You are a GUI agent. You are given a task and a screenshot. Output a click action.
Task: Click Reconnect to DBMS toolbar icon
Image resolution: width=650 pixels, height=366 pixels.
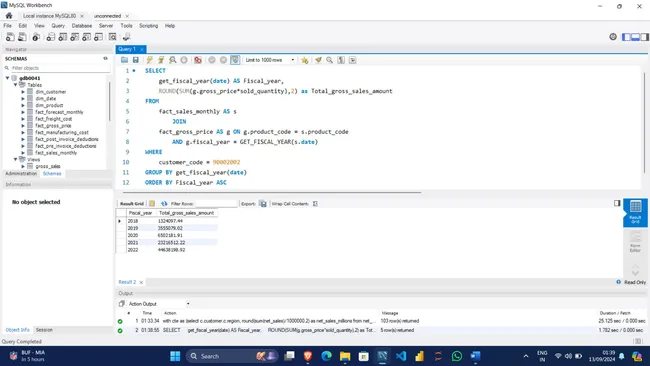[126, 37]
